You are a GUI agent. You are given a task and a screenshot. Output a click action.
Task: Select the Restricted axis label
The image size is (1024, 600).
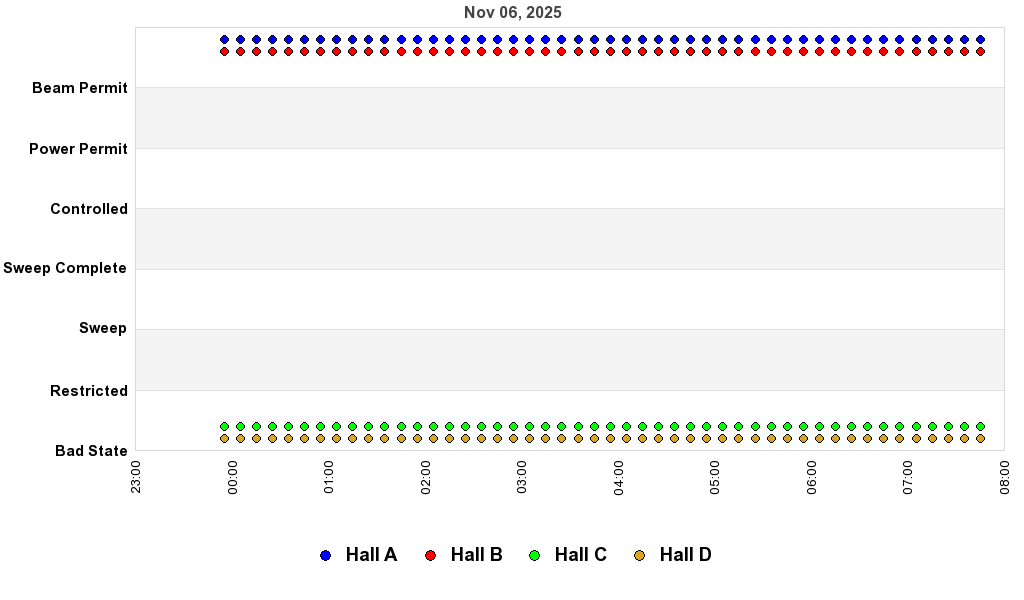click(x=88, y=391)
